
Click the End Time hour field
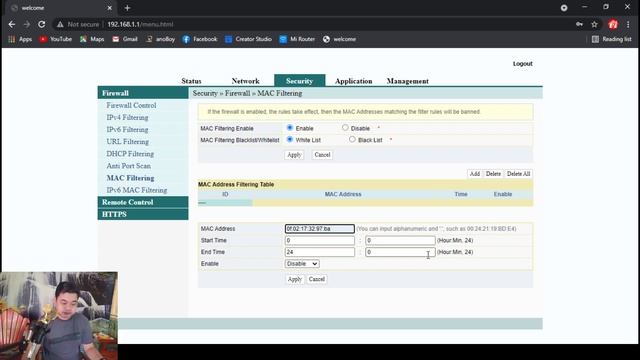click(320, 252)
